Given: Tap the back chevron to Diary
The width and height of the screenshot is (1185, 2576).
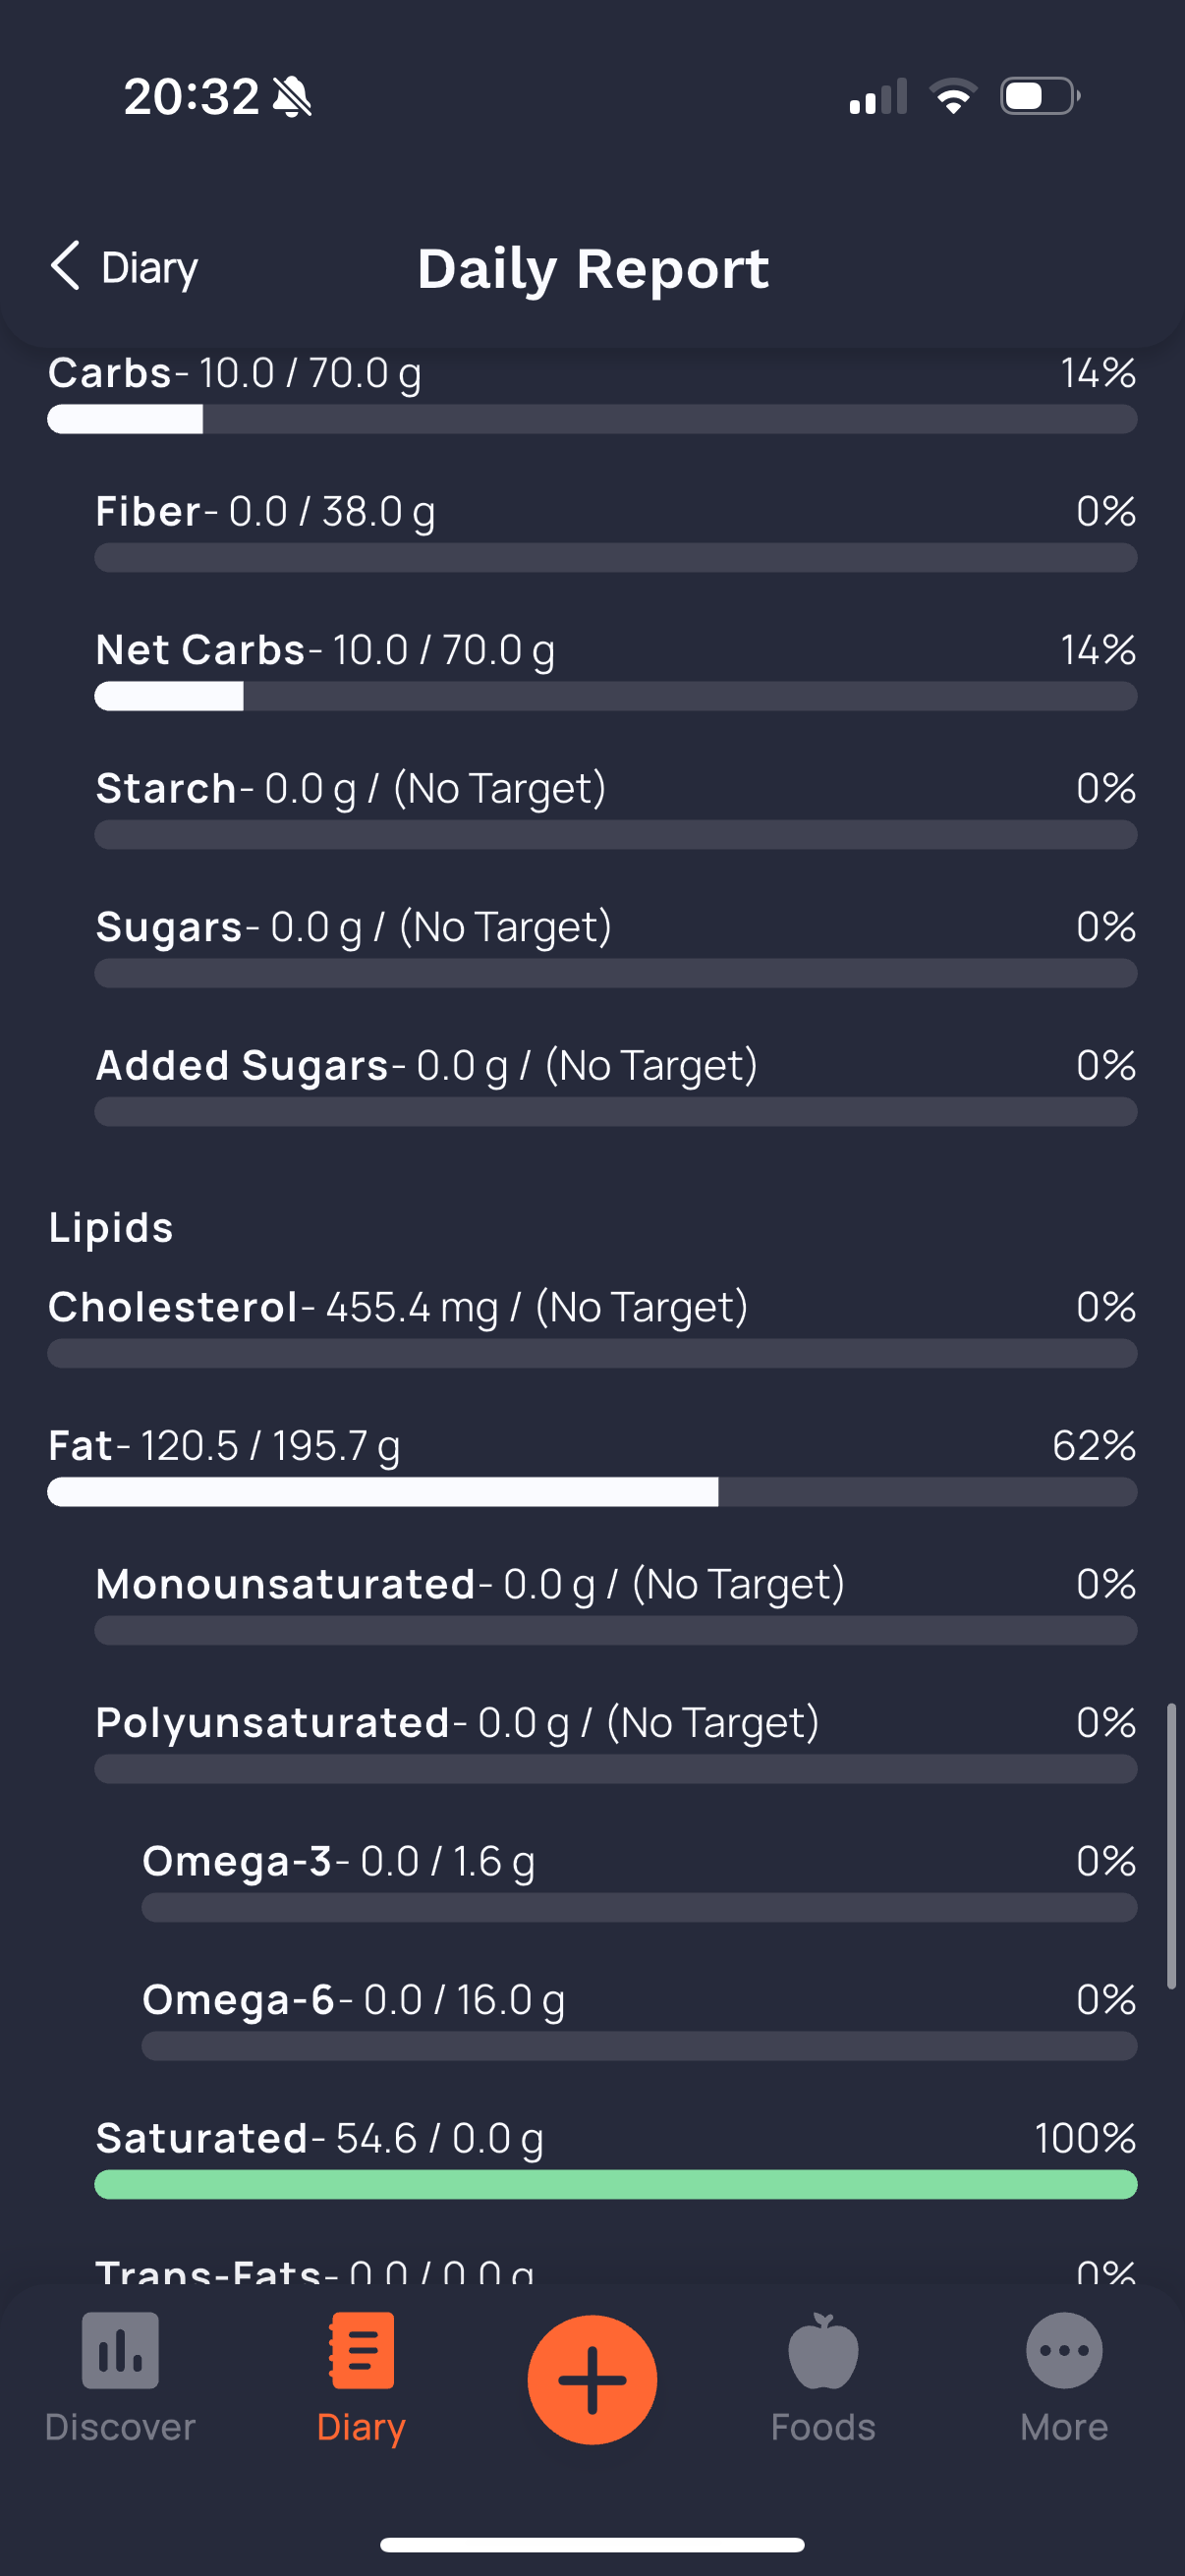Looking at the screenshot, I should (x=65, y=266).
